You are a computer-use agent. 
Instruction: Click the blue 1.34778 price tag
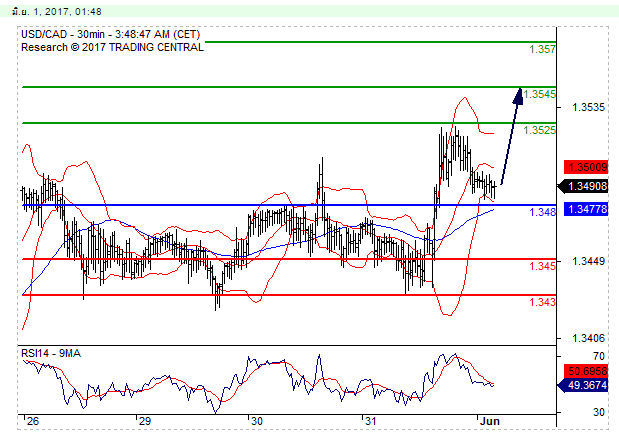pos(586,209)
